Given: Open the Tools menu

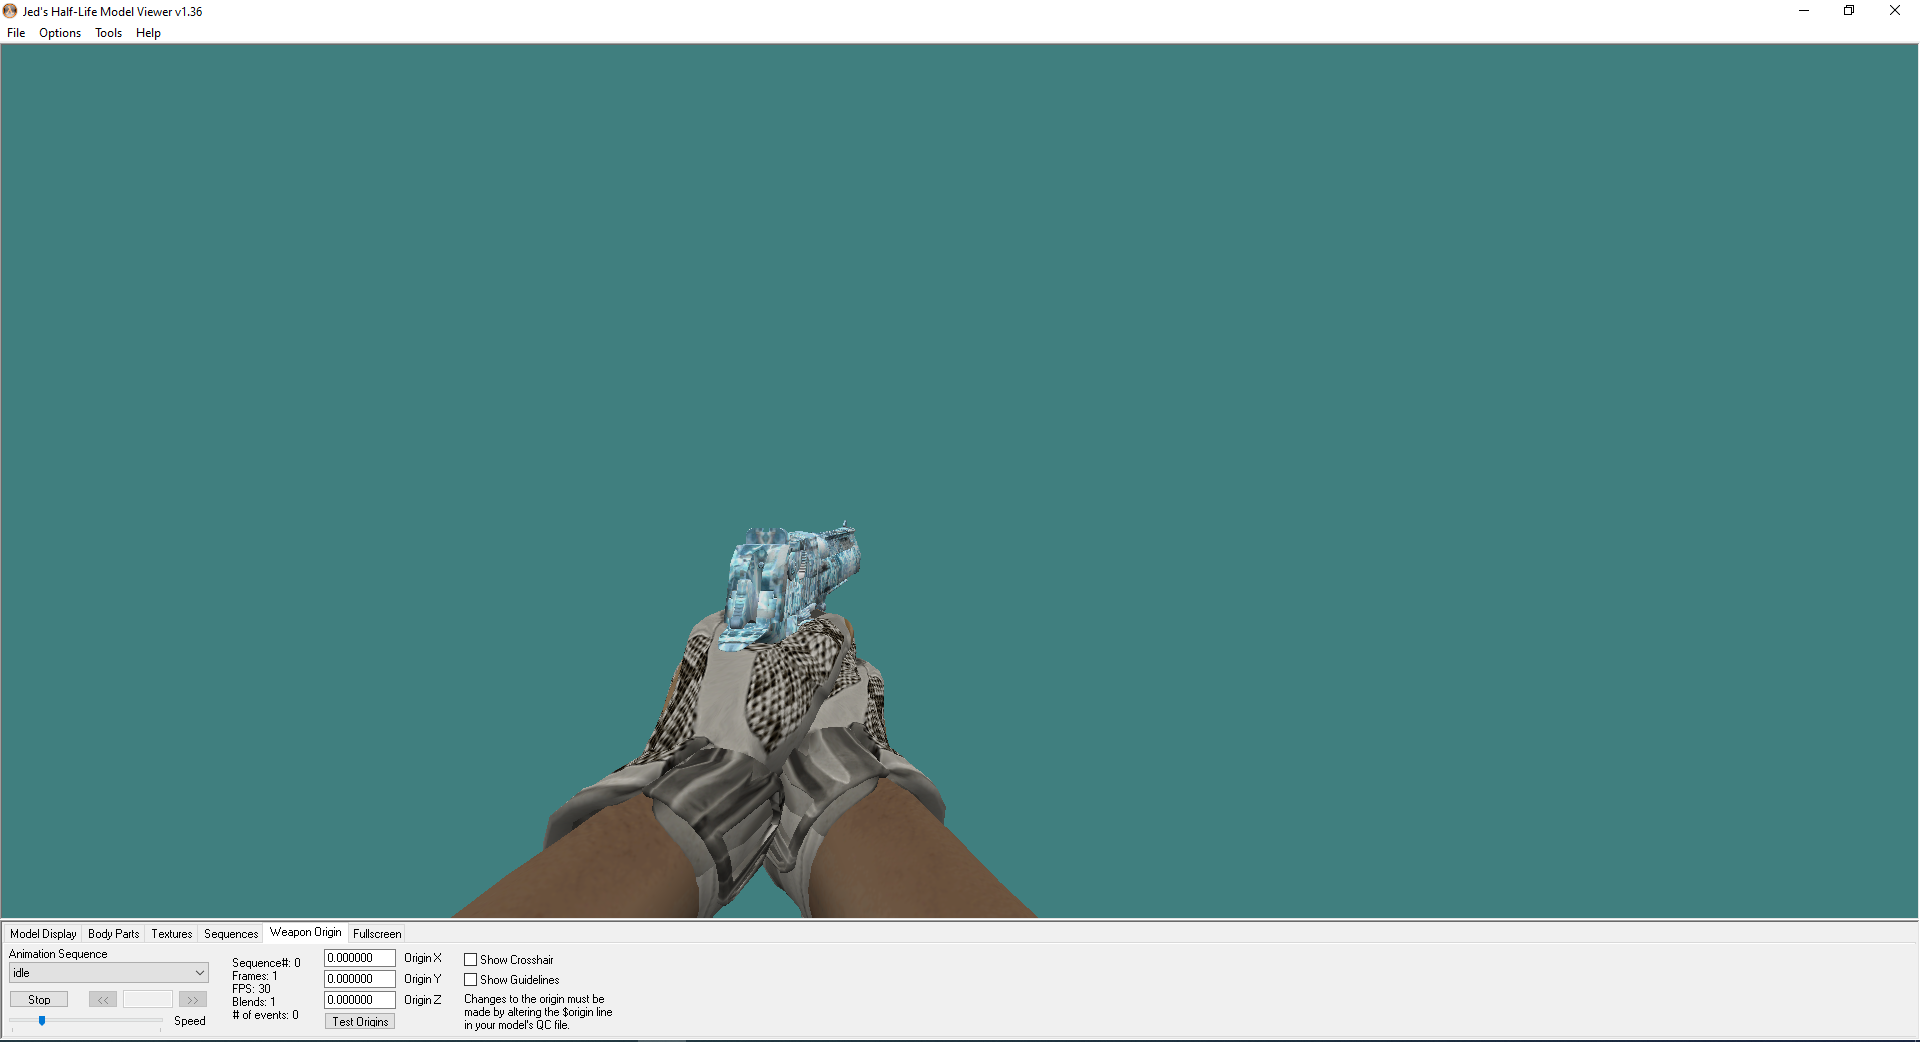Looking at the screenshot, I should pos(108,33).
